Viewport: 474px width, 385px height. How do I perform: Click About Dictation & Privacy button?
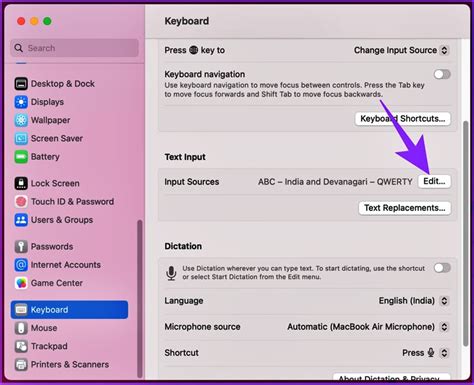[x=392, y=377]
